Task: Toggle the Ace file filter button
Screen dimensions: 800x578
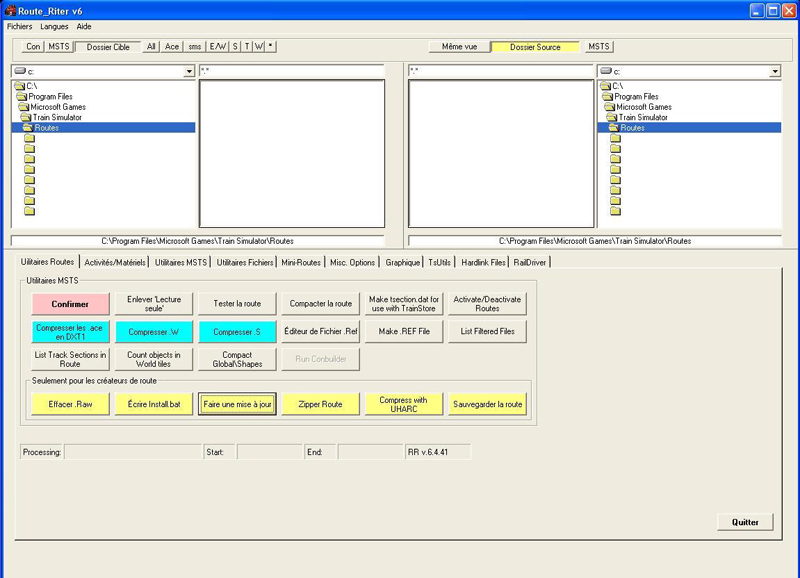Action: pos(172,46)
